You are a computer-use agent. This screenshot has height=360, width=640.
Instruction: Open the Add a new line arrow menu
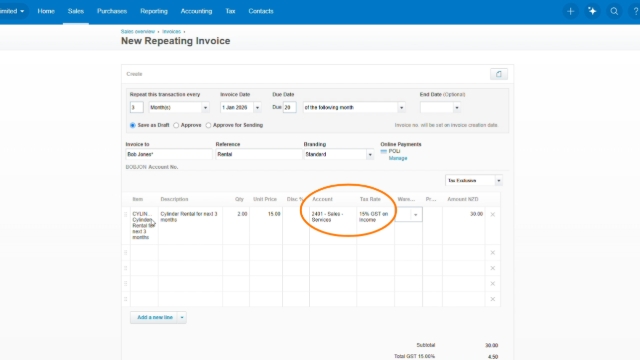[x=182, y=318]
